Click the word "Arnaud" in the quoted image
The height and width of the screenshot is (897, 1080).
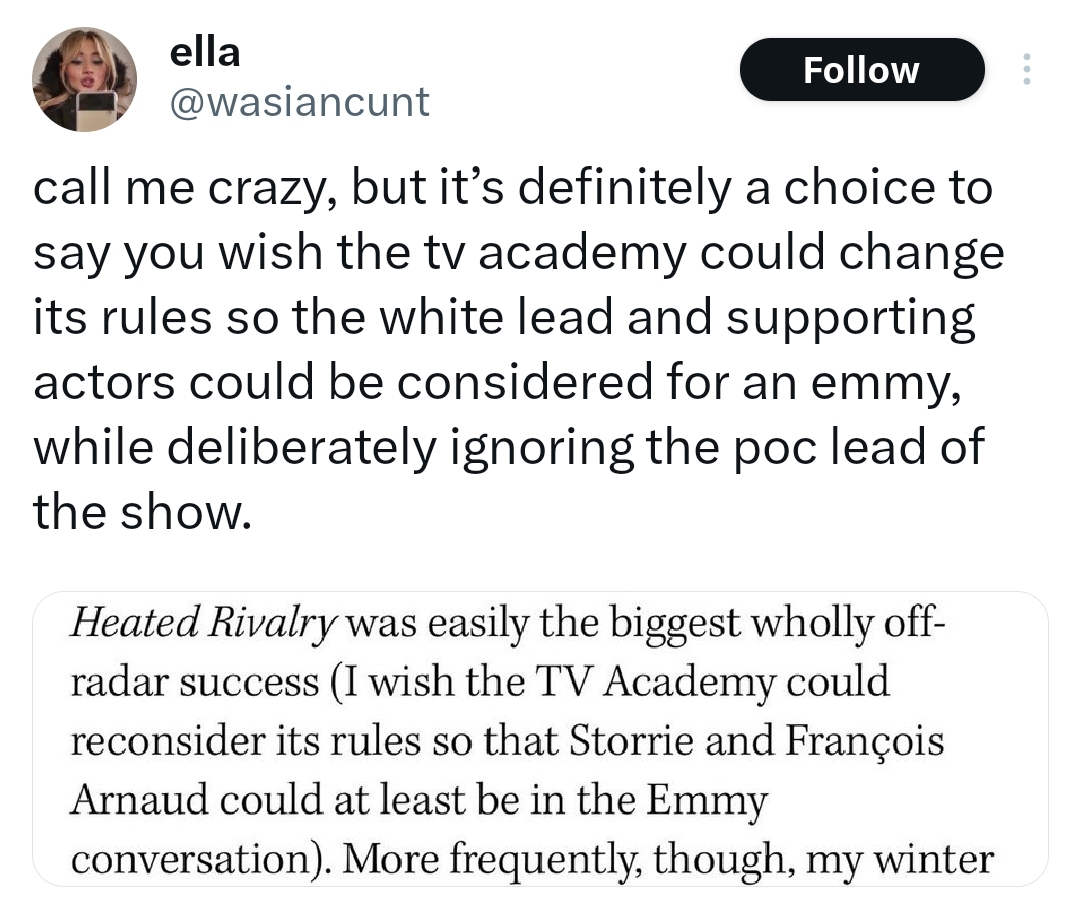[x=140, y=800]
